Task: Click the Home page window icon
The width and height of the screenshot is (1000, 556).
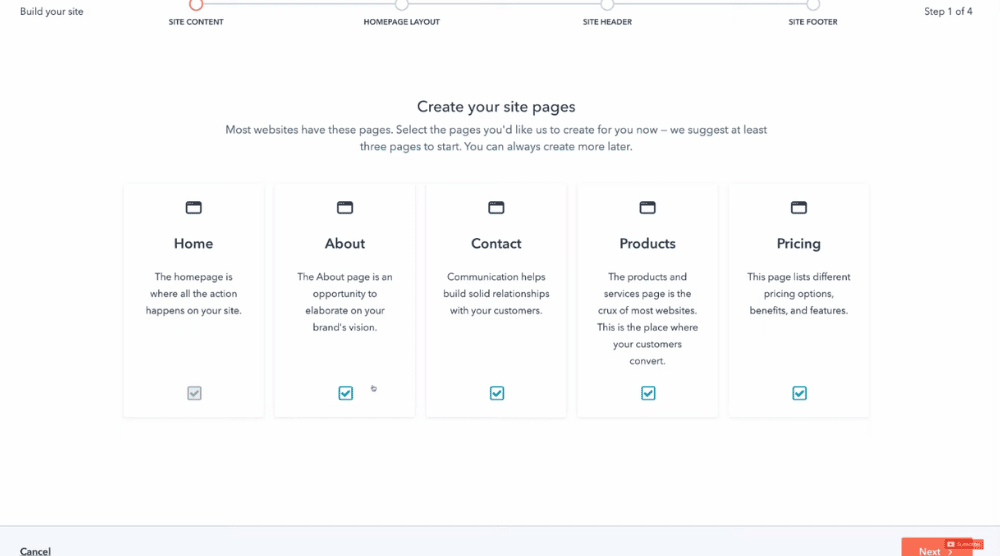Action: pos(193,207)
